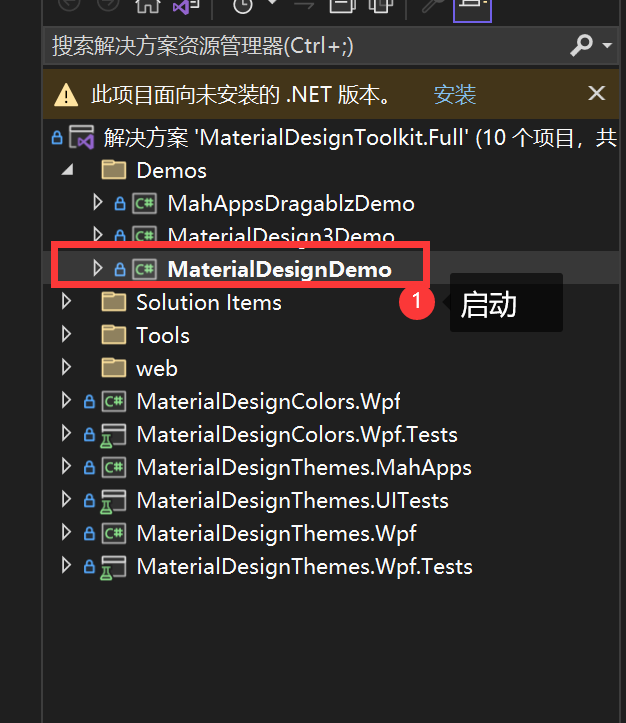
Task: Select the MahAppsDragablzDemo project
Action: click(x=291, y=204)
